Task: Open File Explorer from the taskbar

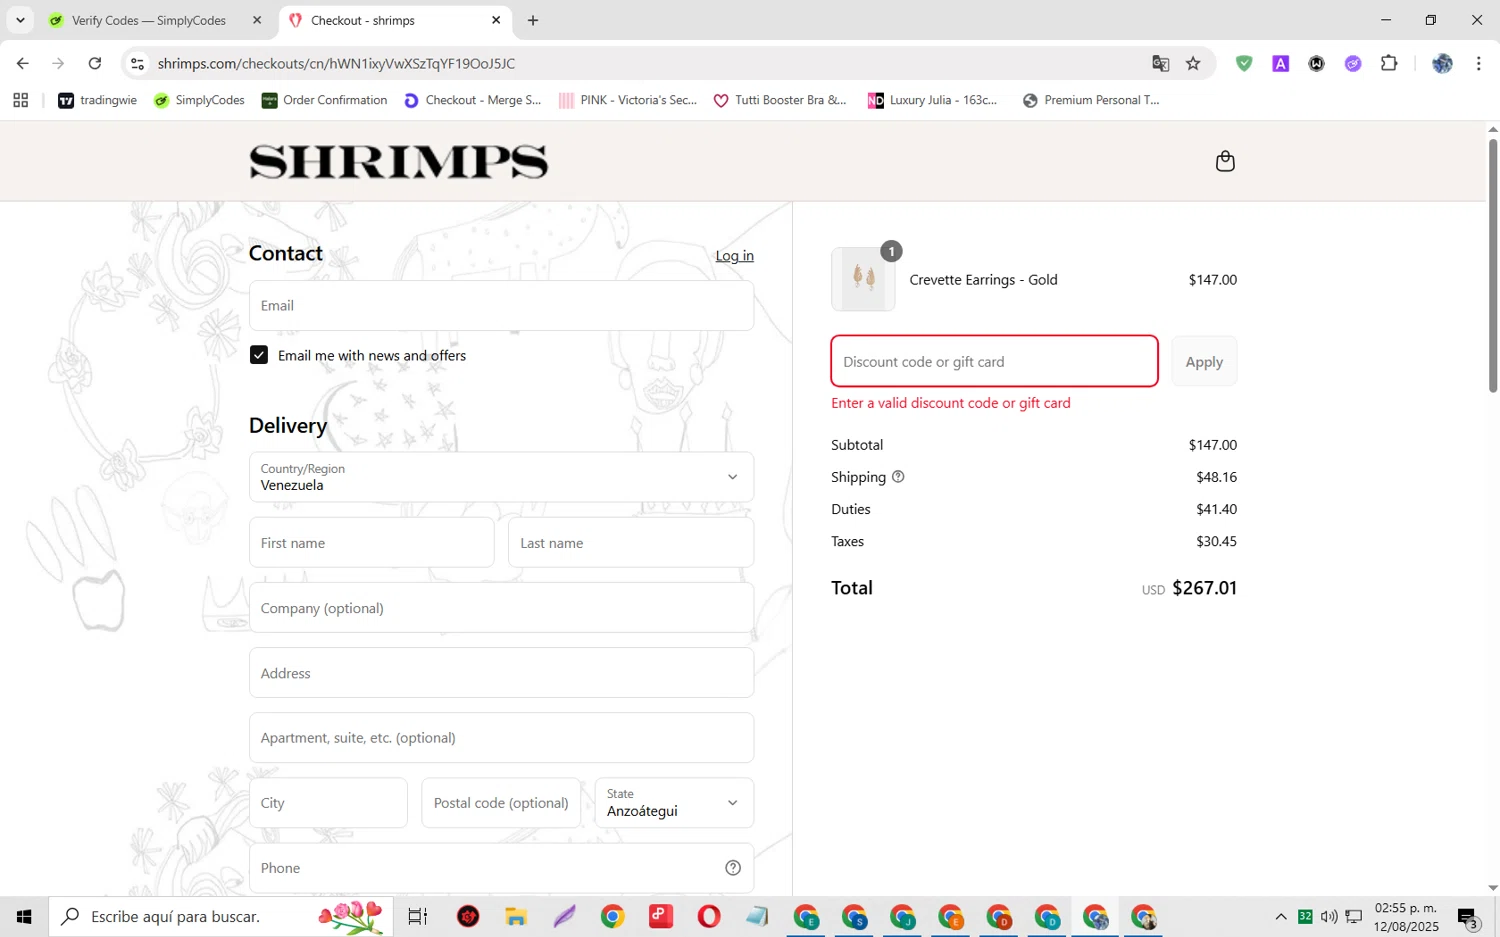Action: tap(516, 916)
